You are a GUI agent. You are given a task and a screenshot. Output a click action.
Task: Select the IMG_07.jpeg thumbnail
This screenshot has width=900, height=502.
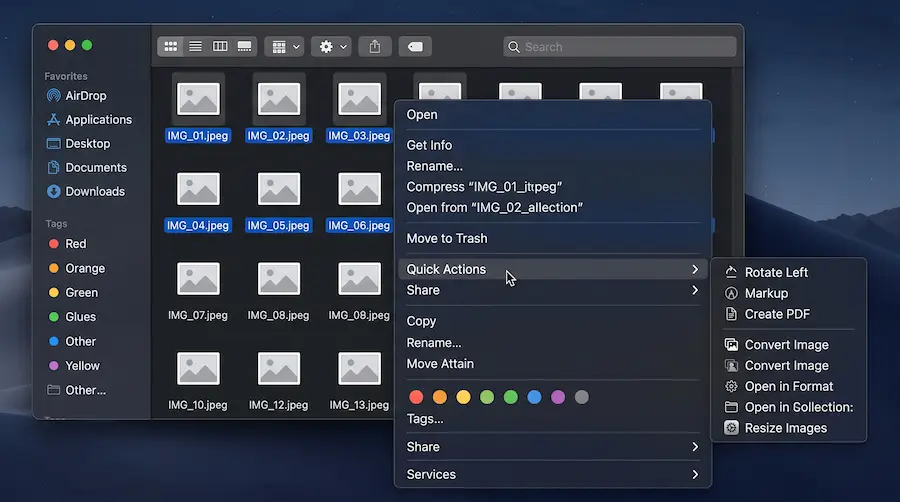198,279
